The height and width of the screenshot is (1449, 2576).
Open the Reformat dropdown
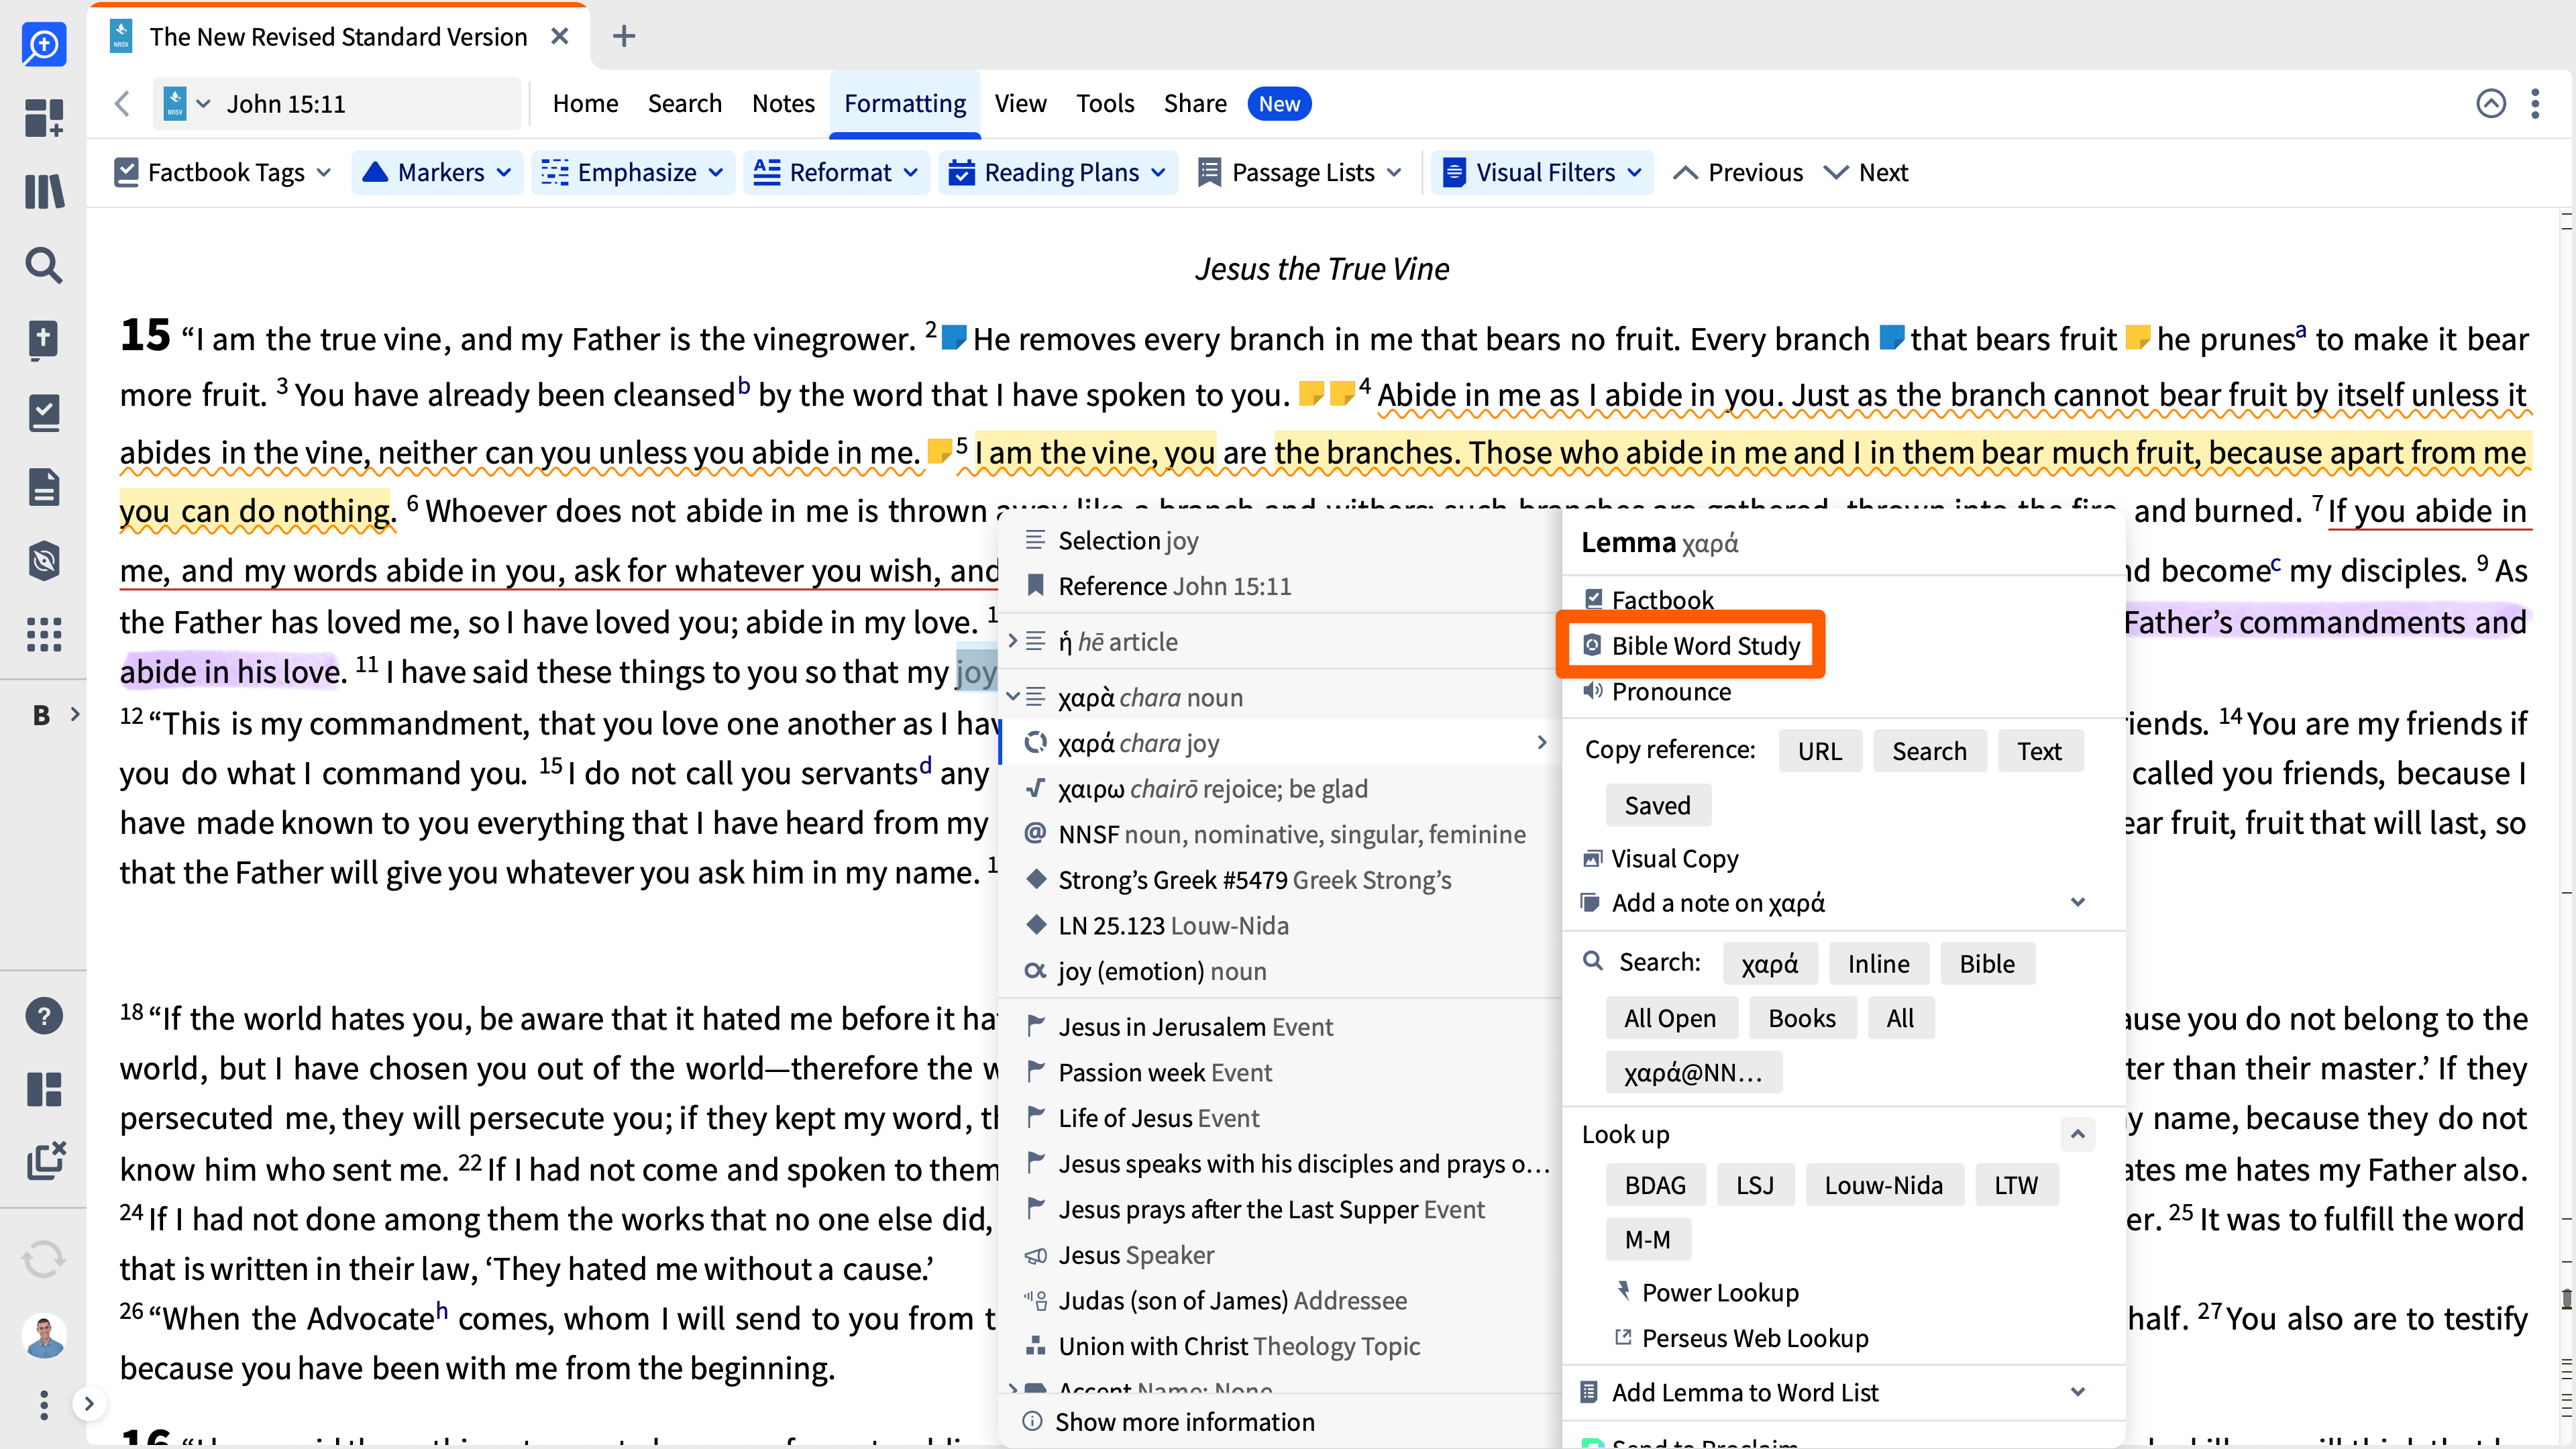coord(836,173)
